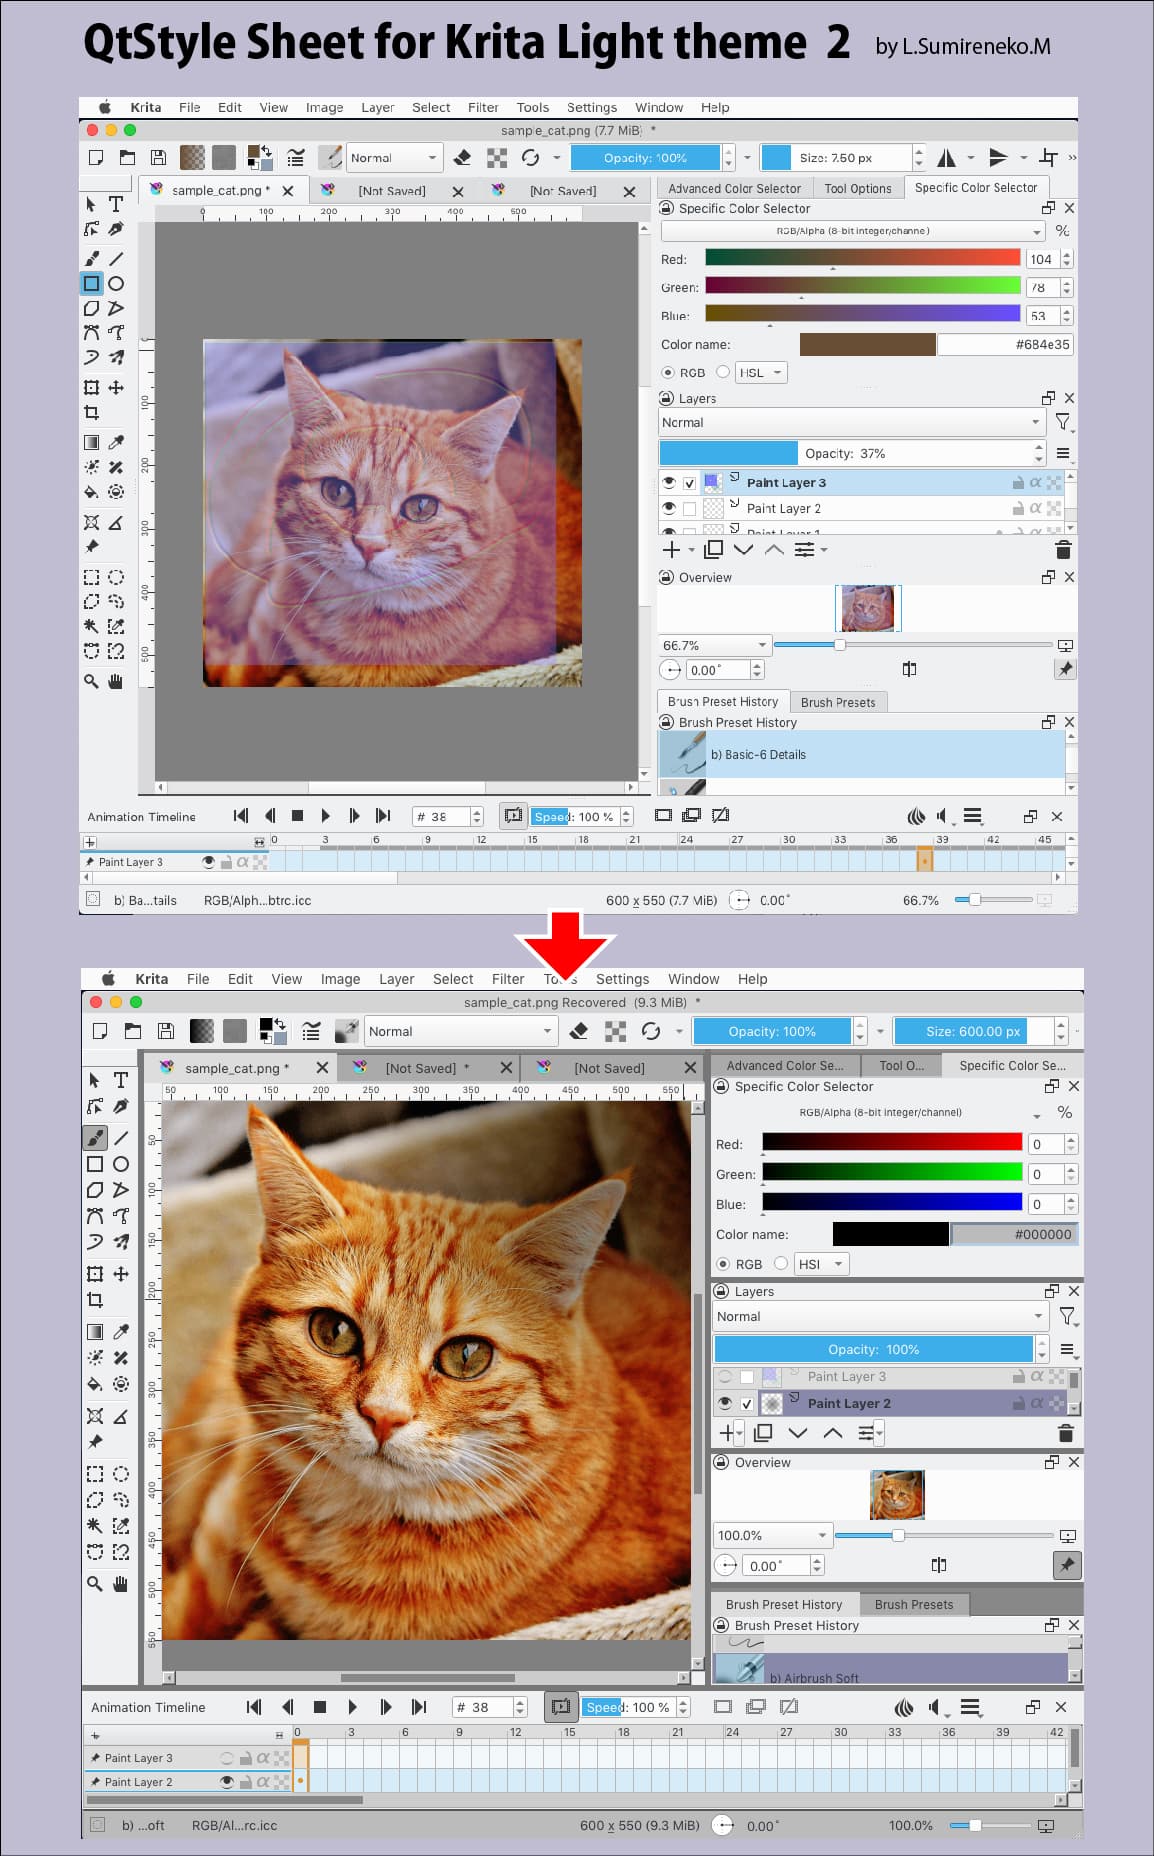Open RGB/Alpha color space dropdown in top window
This screenshot has height=1856, width=1154.
(853, 231)
